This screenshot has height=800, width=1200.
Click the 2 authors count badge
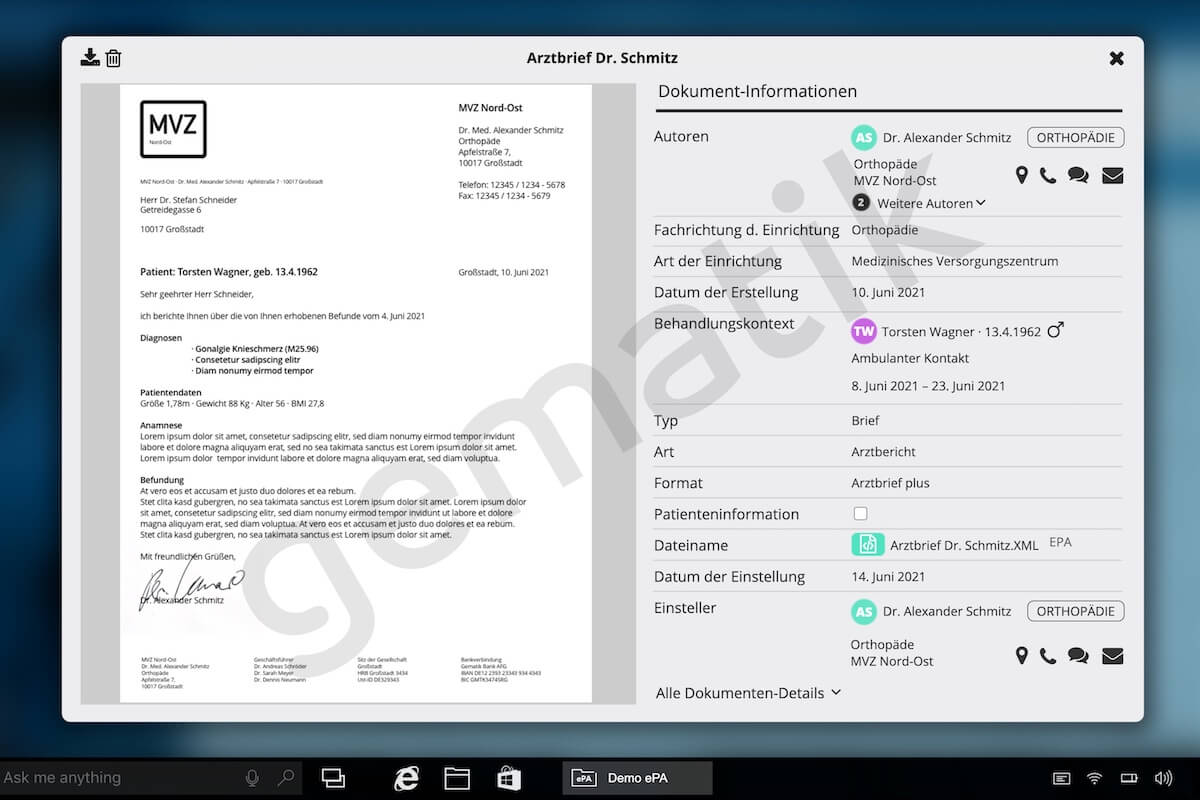pyautogui.click(x=861, y=203)
